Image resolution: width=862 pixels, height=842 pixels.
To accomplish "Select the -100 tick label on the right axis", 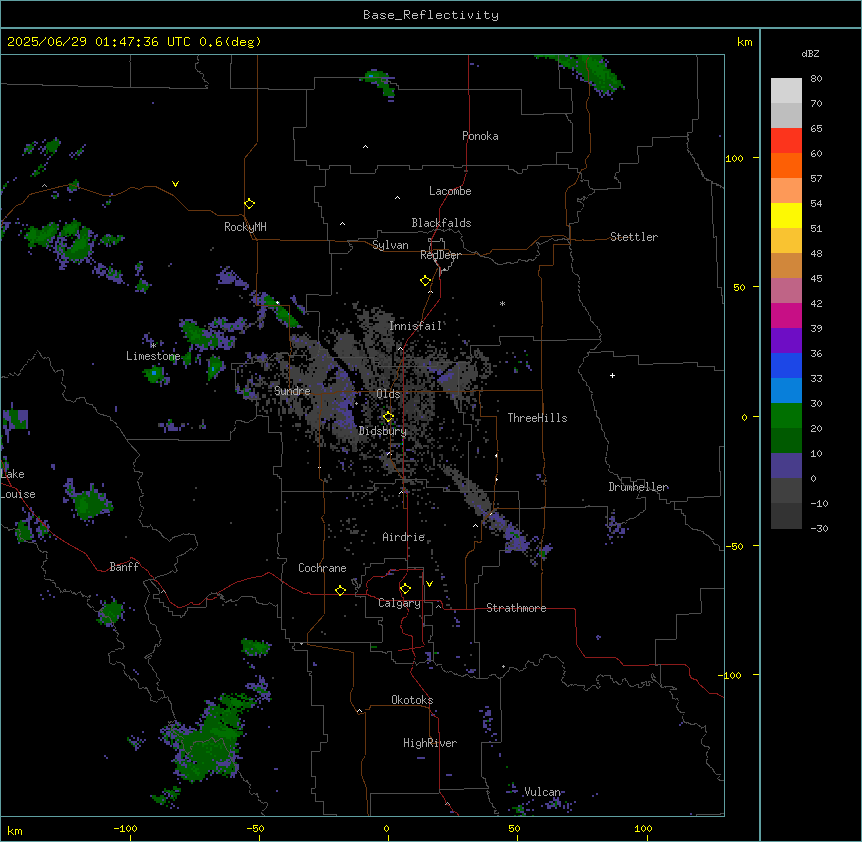I will click(x=731, y=675).
